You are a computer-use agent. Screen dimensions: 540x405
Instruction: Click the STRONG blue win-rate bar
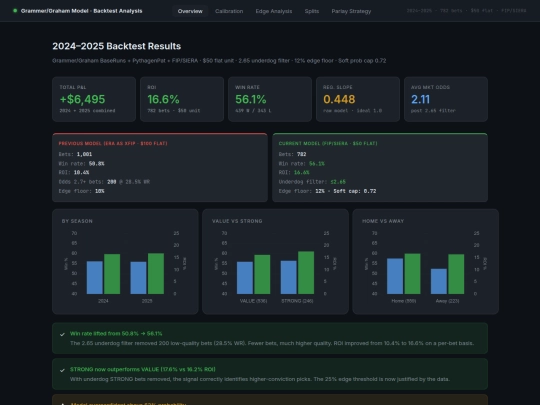289,277
